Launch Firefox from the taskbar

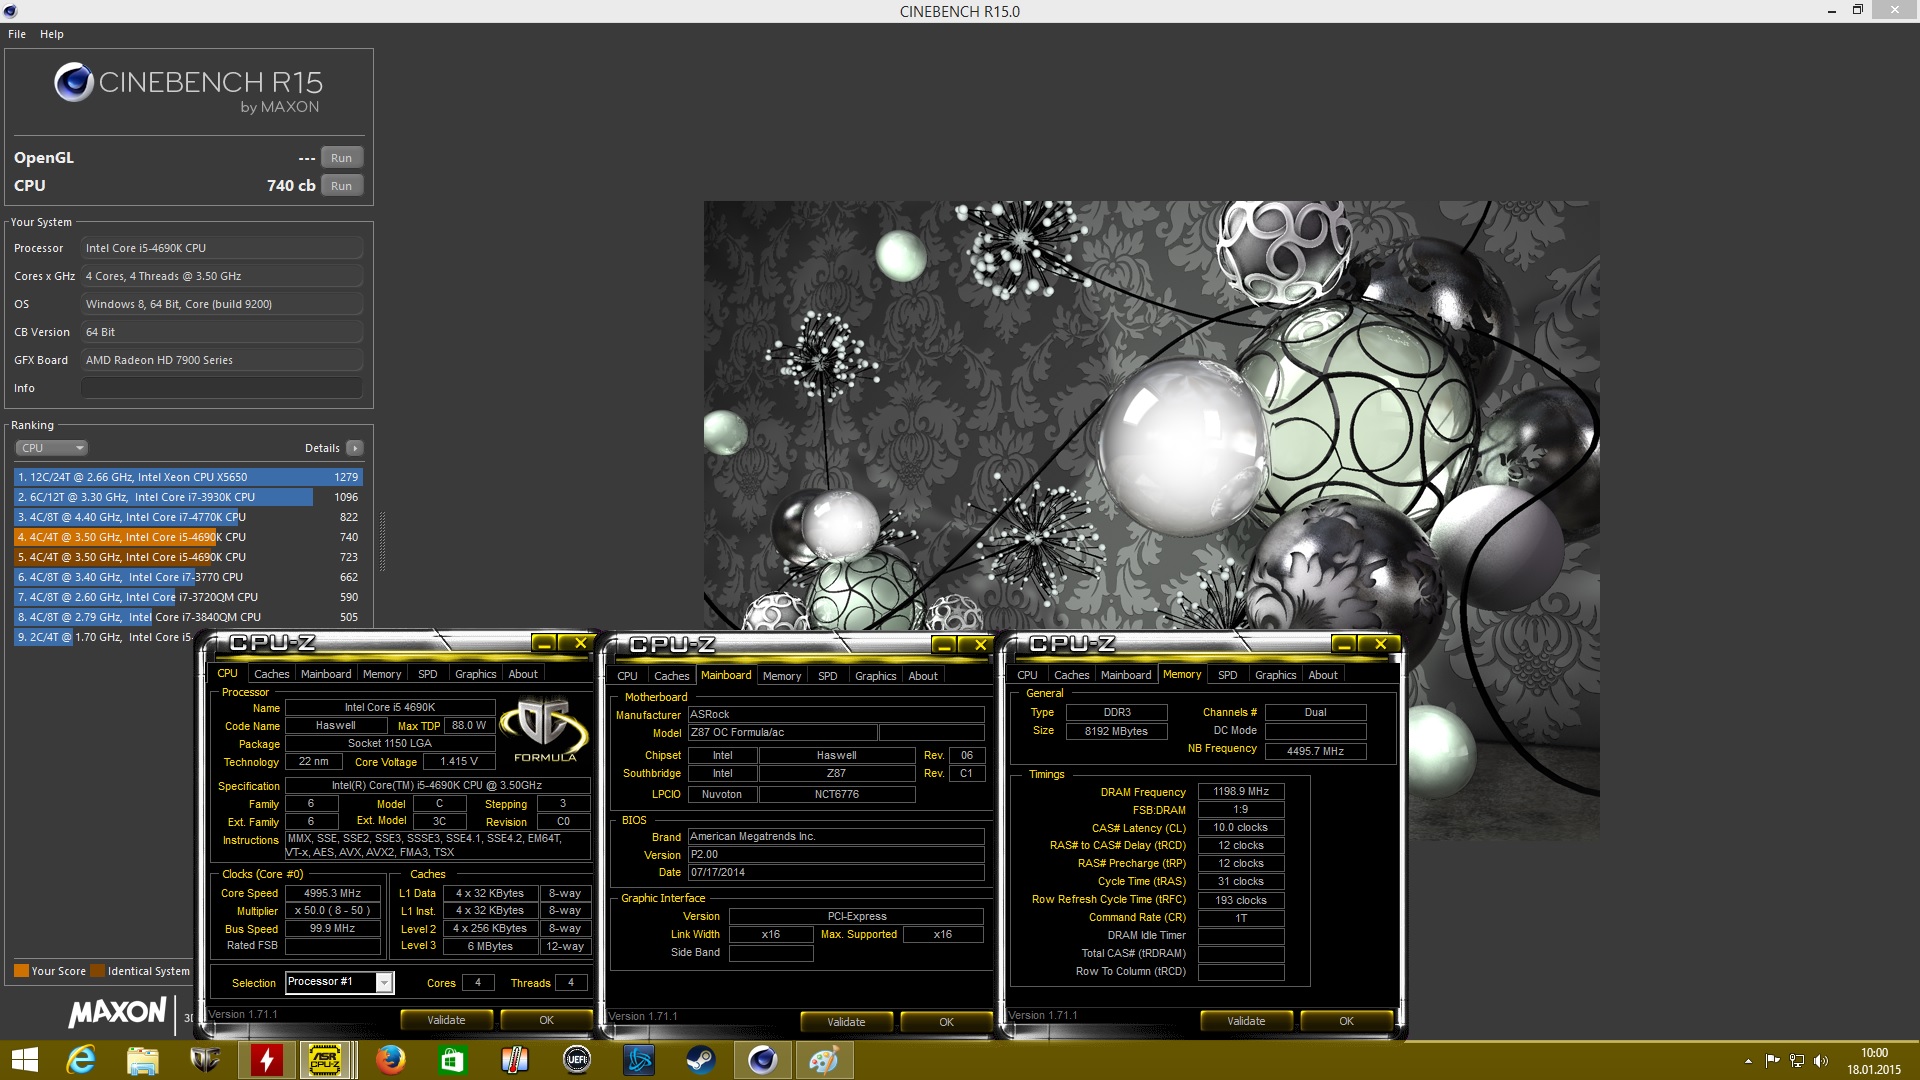pyautogui.click(x=390, y=1060)
